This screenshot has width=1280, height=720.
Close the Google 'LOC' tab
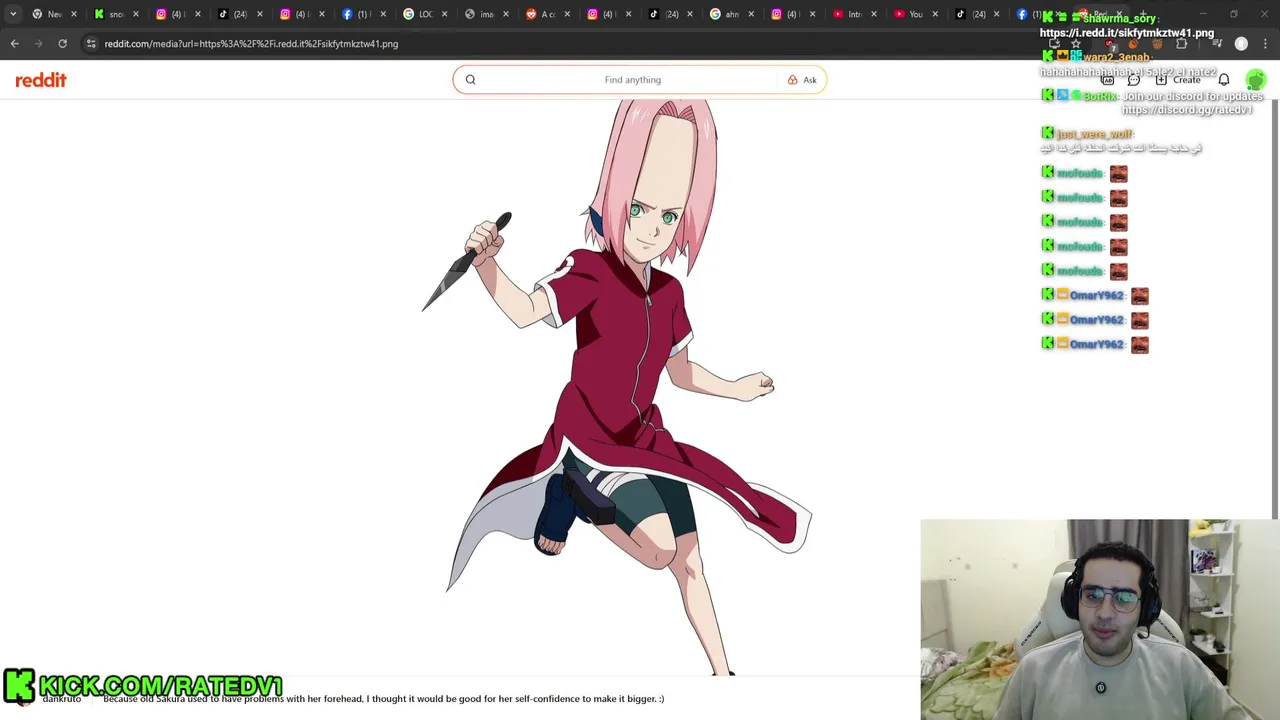tap(444, 14)
